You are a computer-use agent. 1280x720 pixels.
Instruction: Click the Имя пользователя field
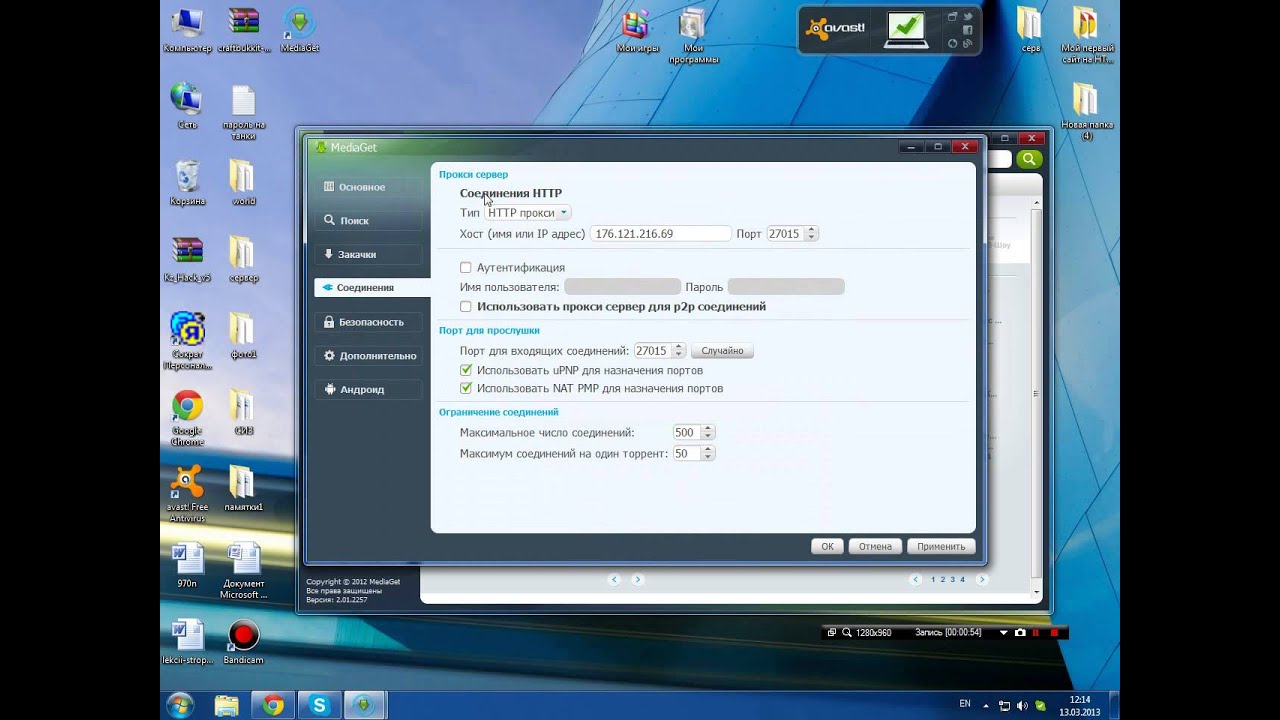(x=622, y=287)
